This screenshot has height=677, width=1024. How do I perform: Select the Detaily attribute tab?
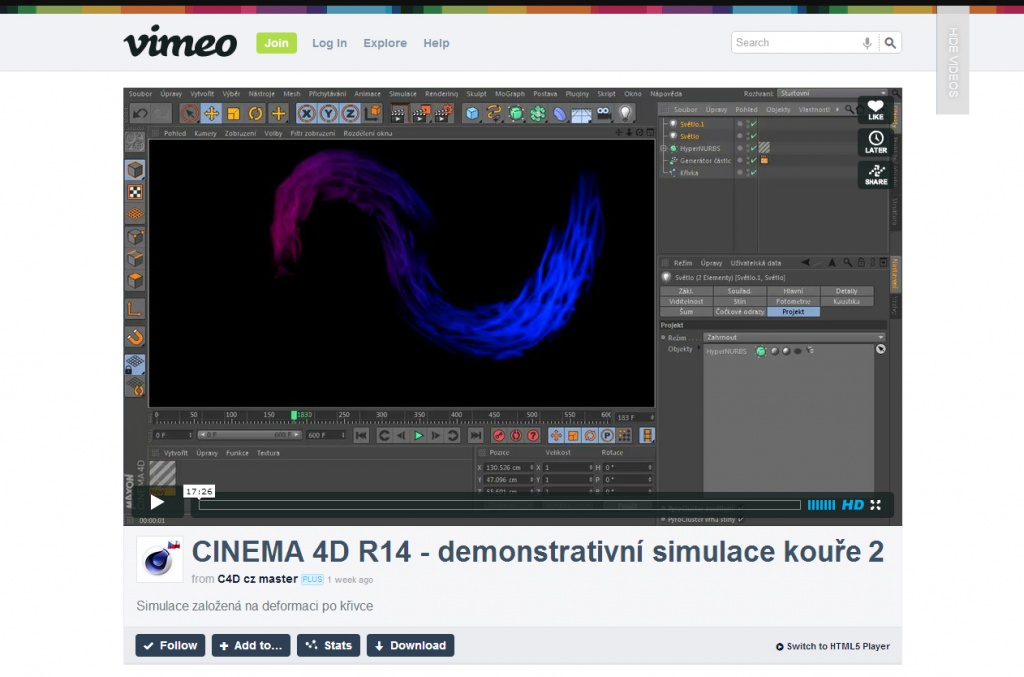pyautogui.click(x=846, y=291)
